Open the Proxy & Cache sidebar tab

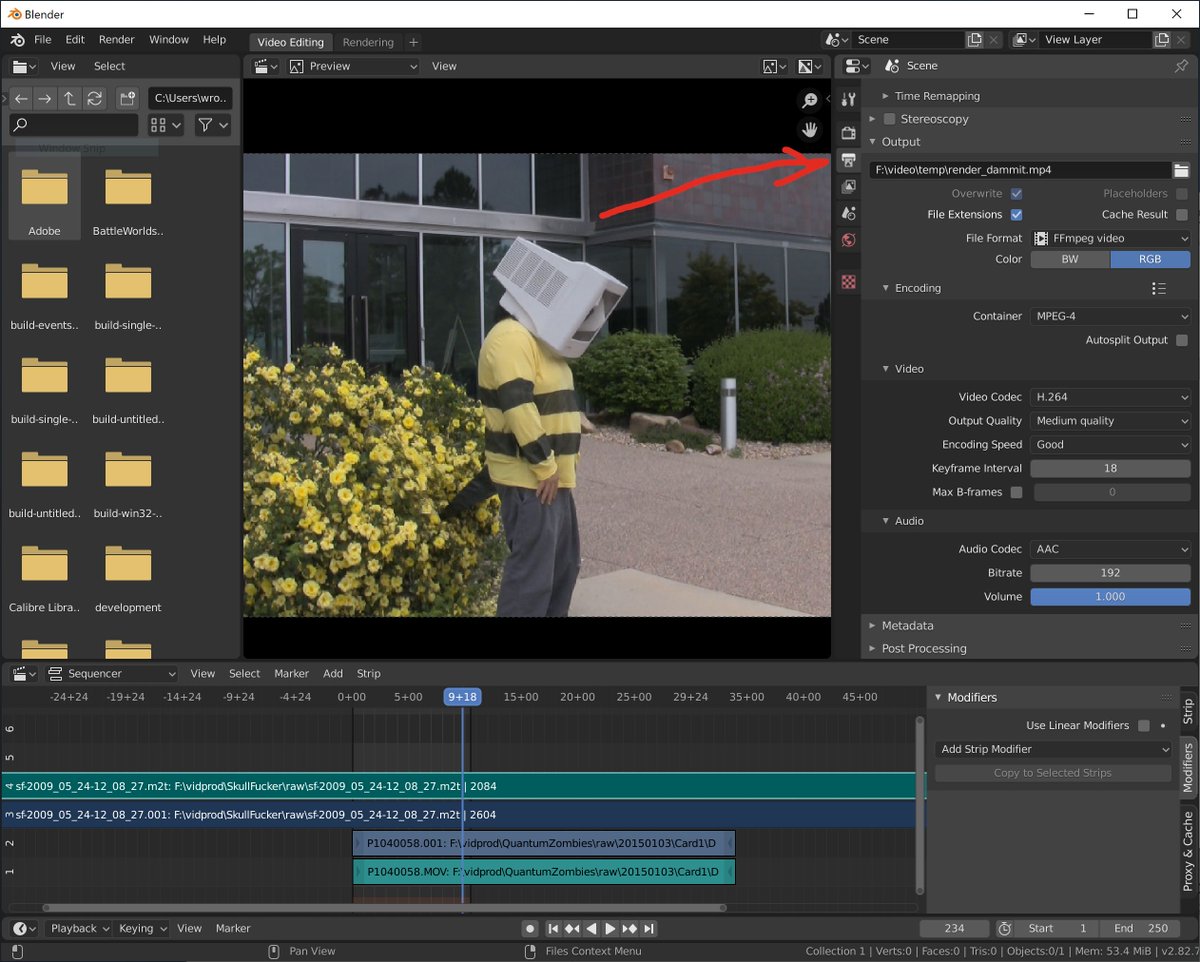click(1188, 851)
